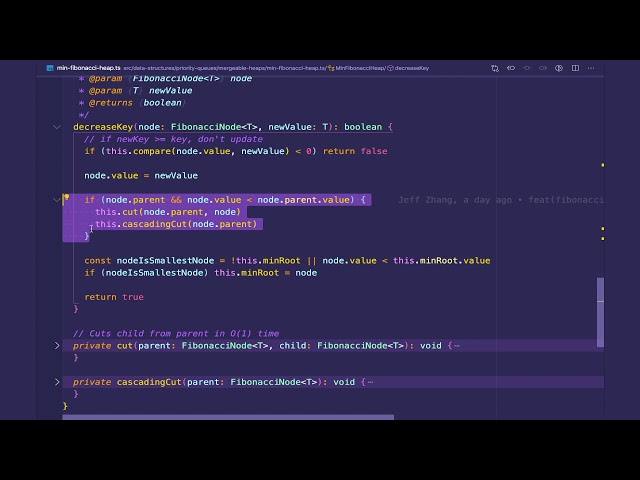Image resolution: width=640 pixels, height=480 pixels.
Task: Click the vertical scrollbar thumb
Action: 600,312
